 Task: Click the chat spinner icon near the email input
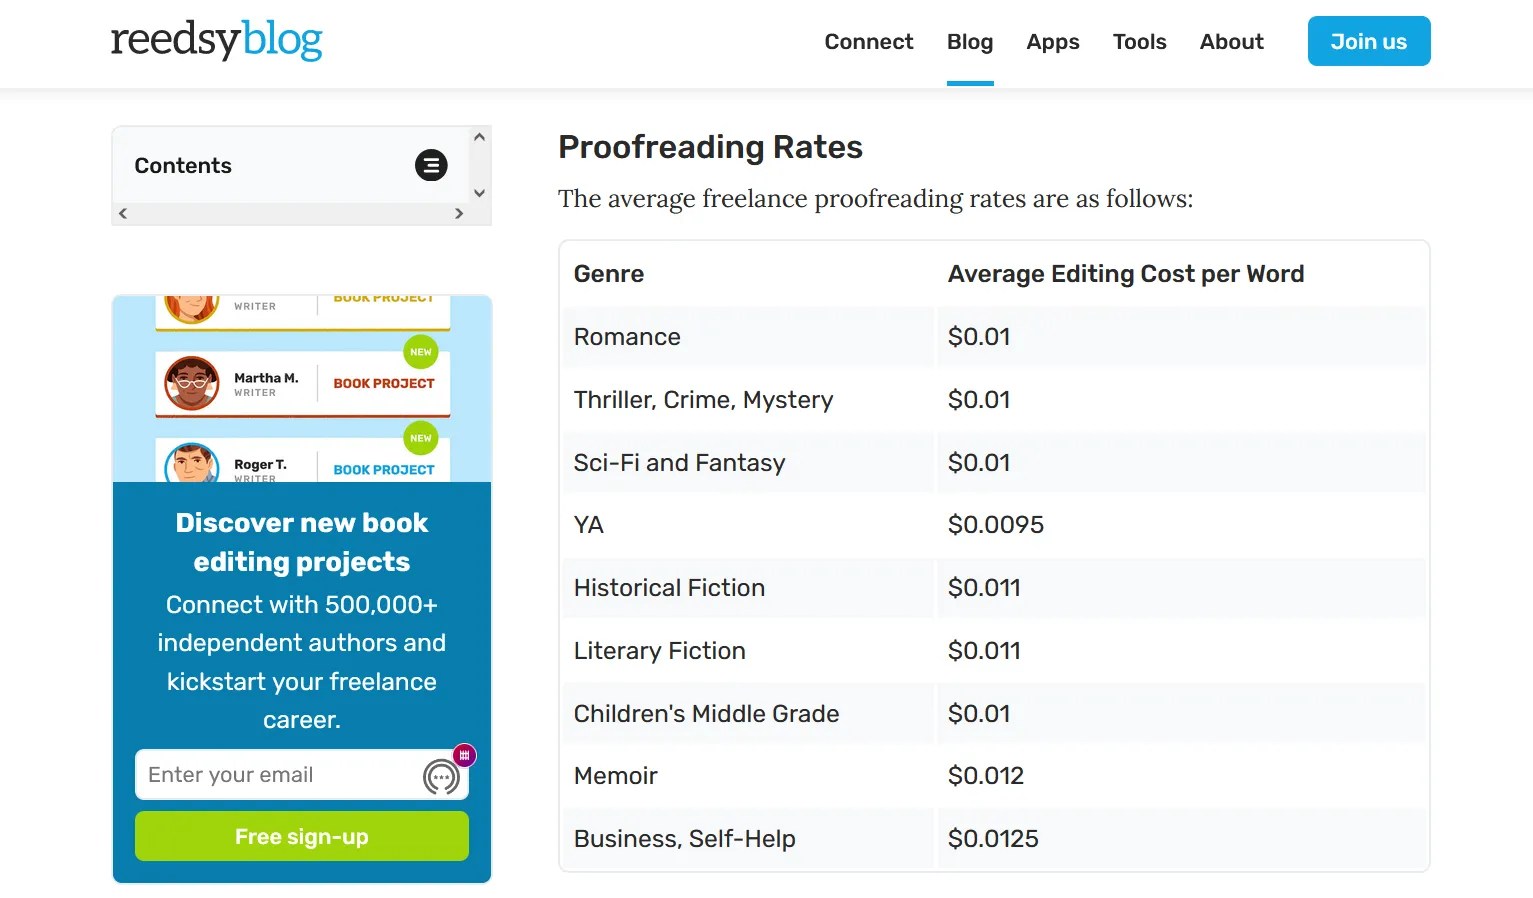point(442,776)
